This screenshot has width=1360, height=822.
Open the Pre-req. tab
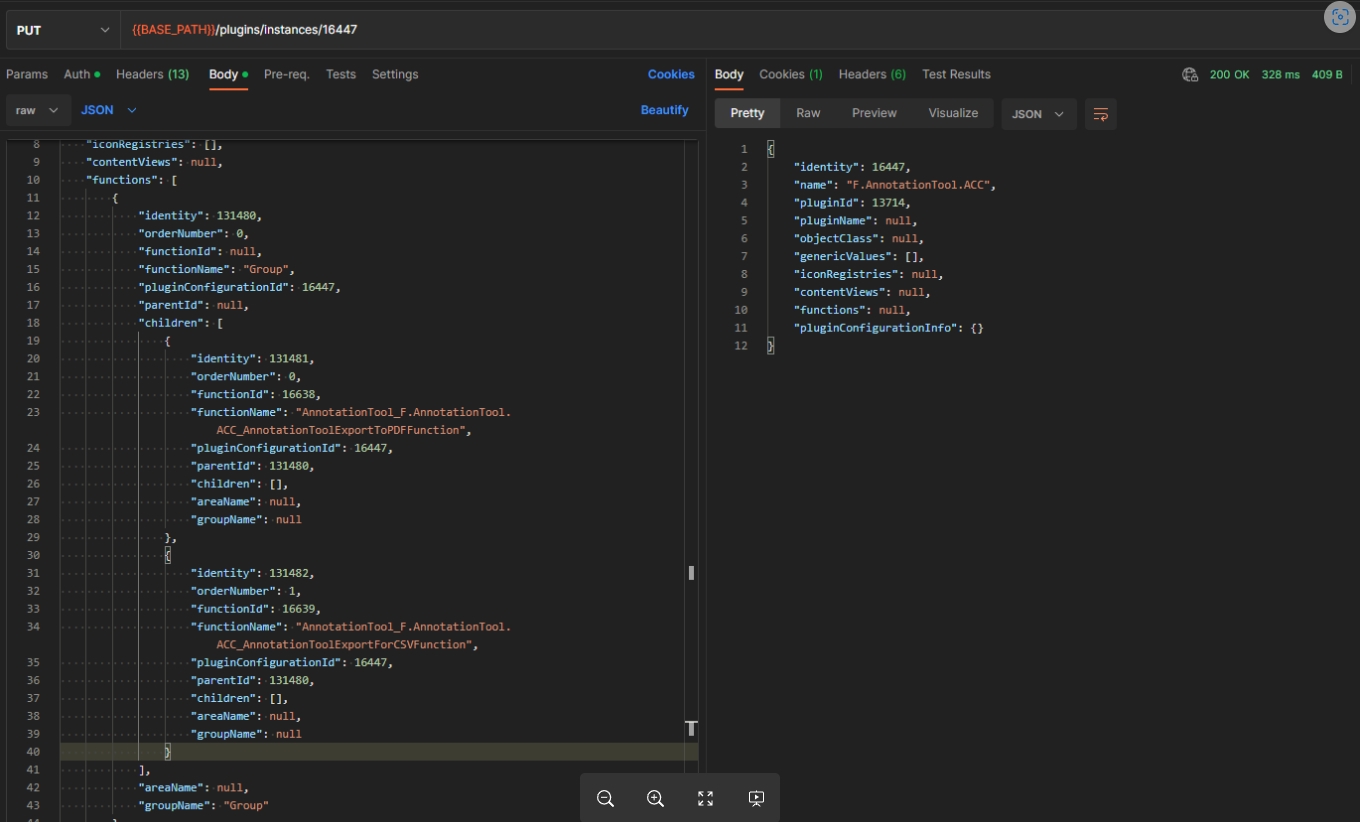pyautogui.click(x=287, y=74)
